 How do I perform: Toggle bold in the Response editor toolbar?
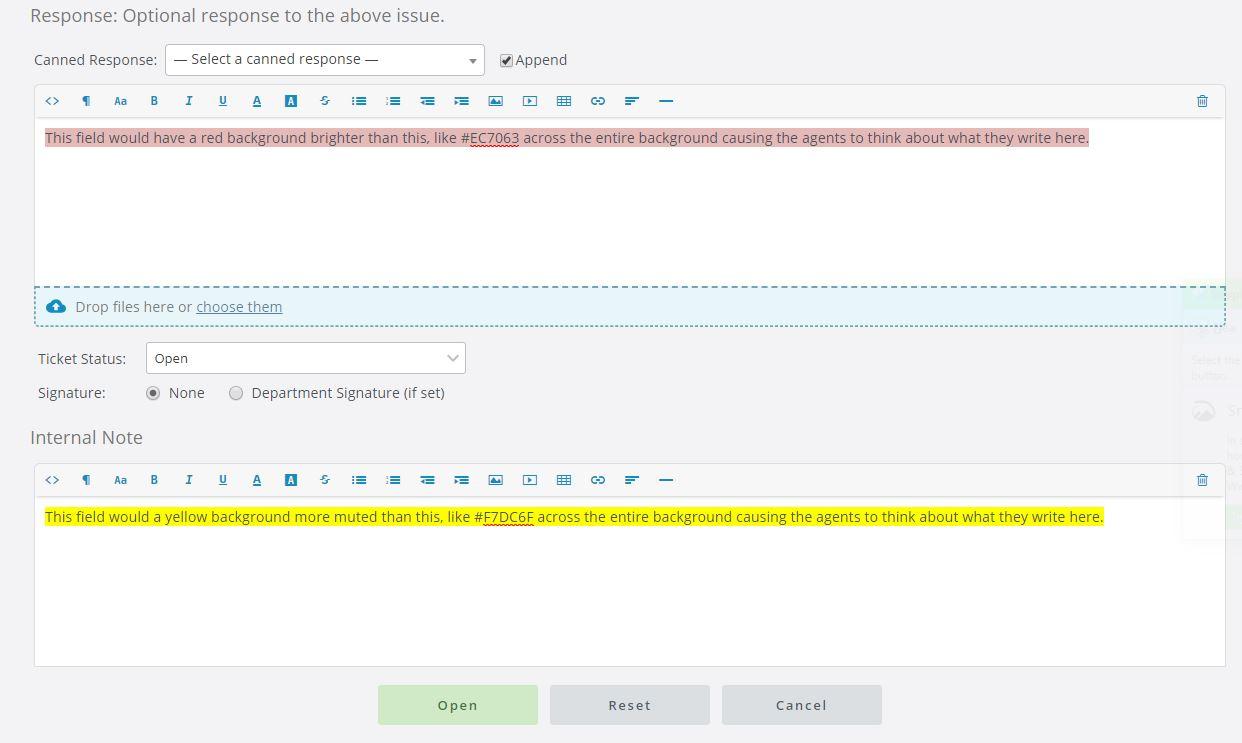pos(154,101)
